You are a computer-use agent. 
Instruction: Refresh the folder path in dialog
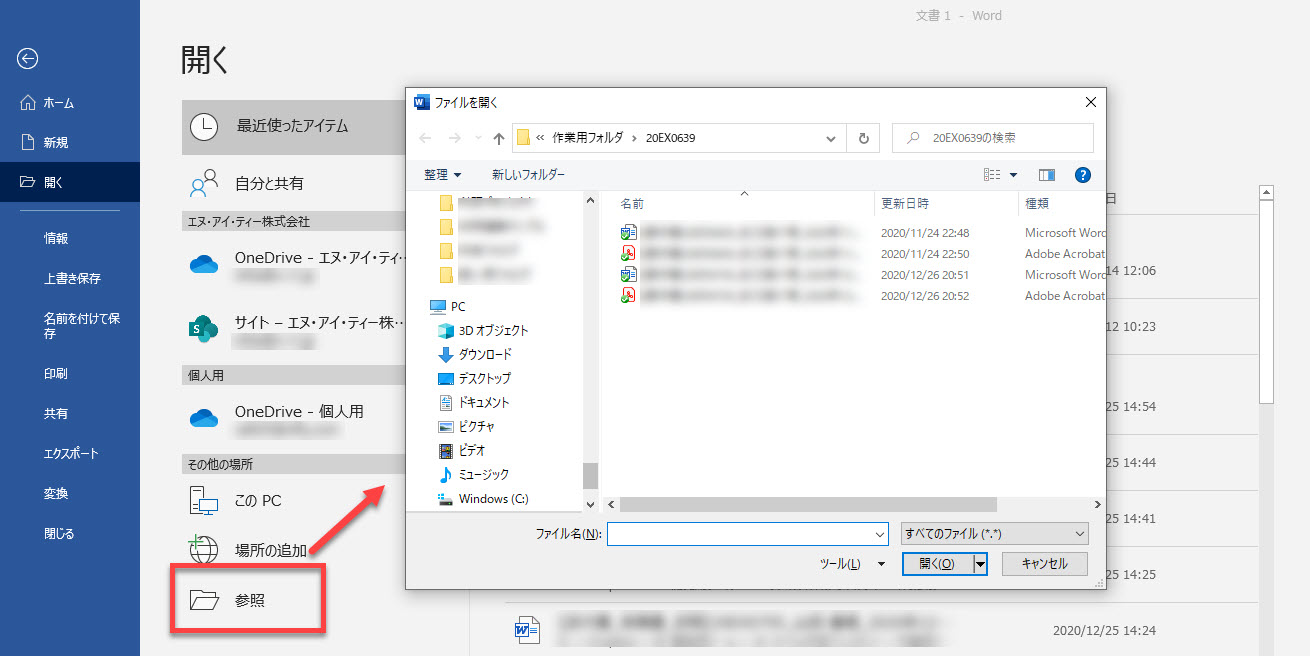(x=863, y=138)
